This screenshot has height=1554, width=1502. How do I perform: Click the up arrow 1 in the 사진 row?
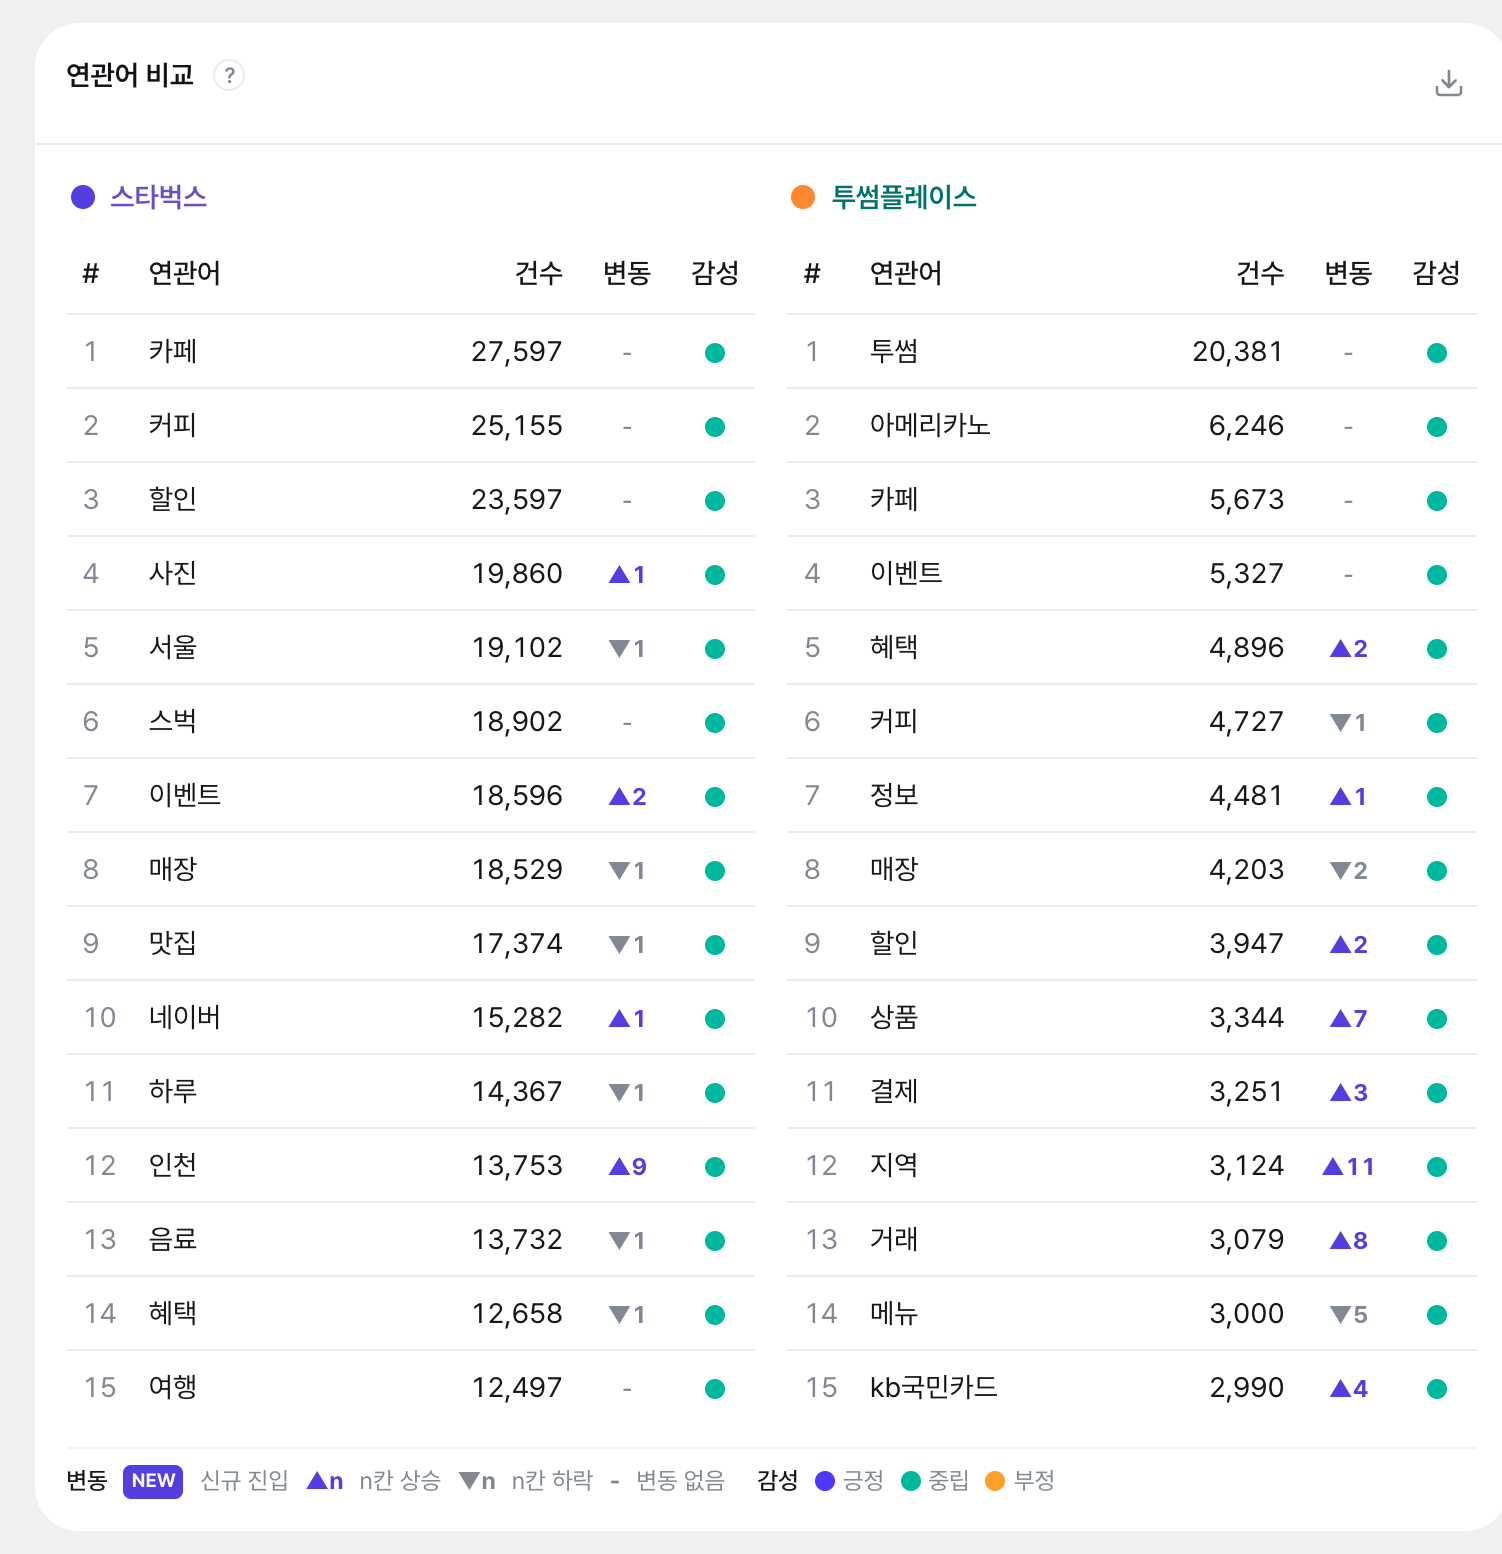[627, 574]
